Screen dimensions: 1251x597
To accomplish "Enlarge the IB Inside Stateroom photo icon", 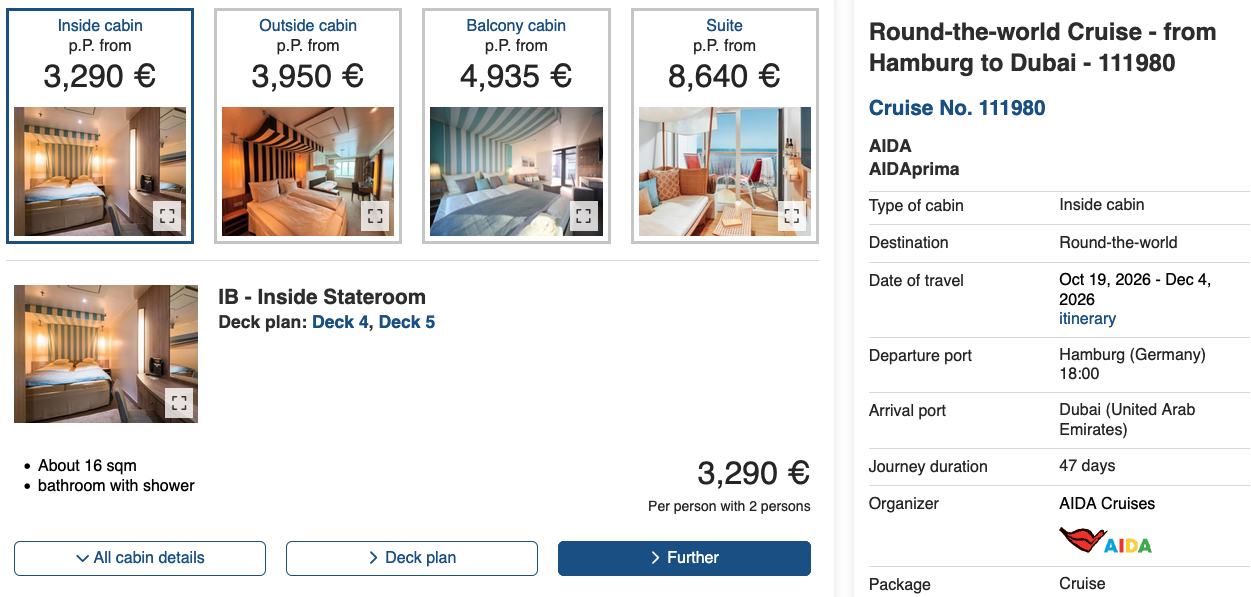I will pos(179,403).
